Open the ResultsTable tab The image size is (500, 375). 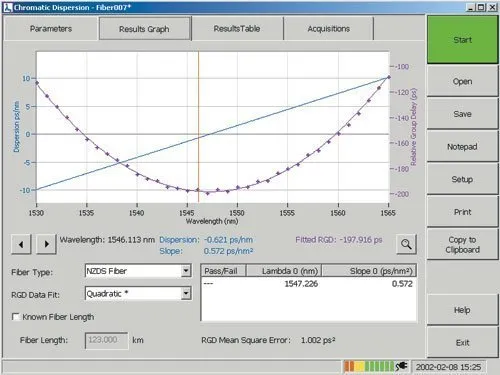237,29
